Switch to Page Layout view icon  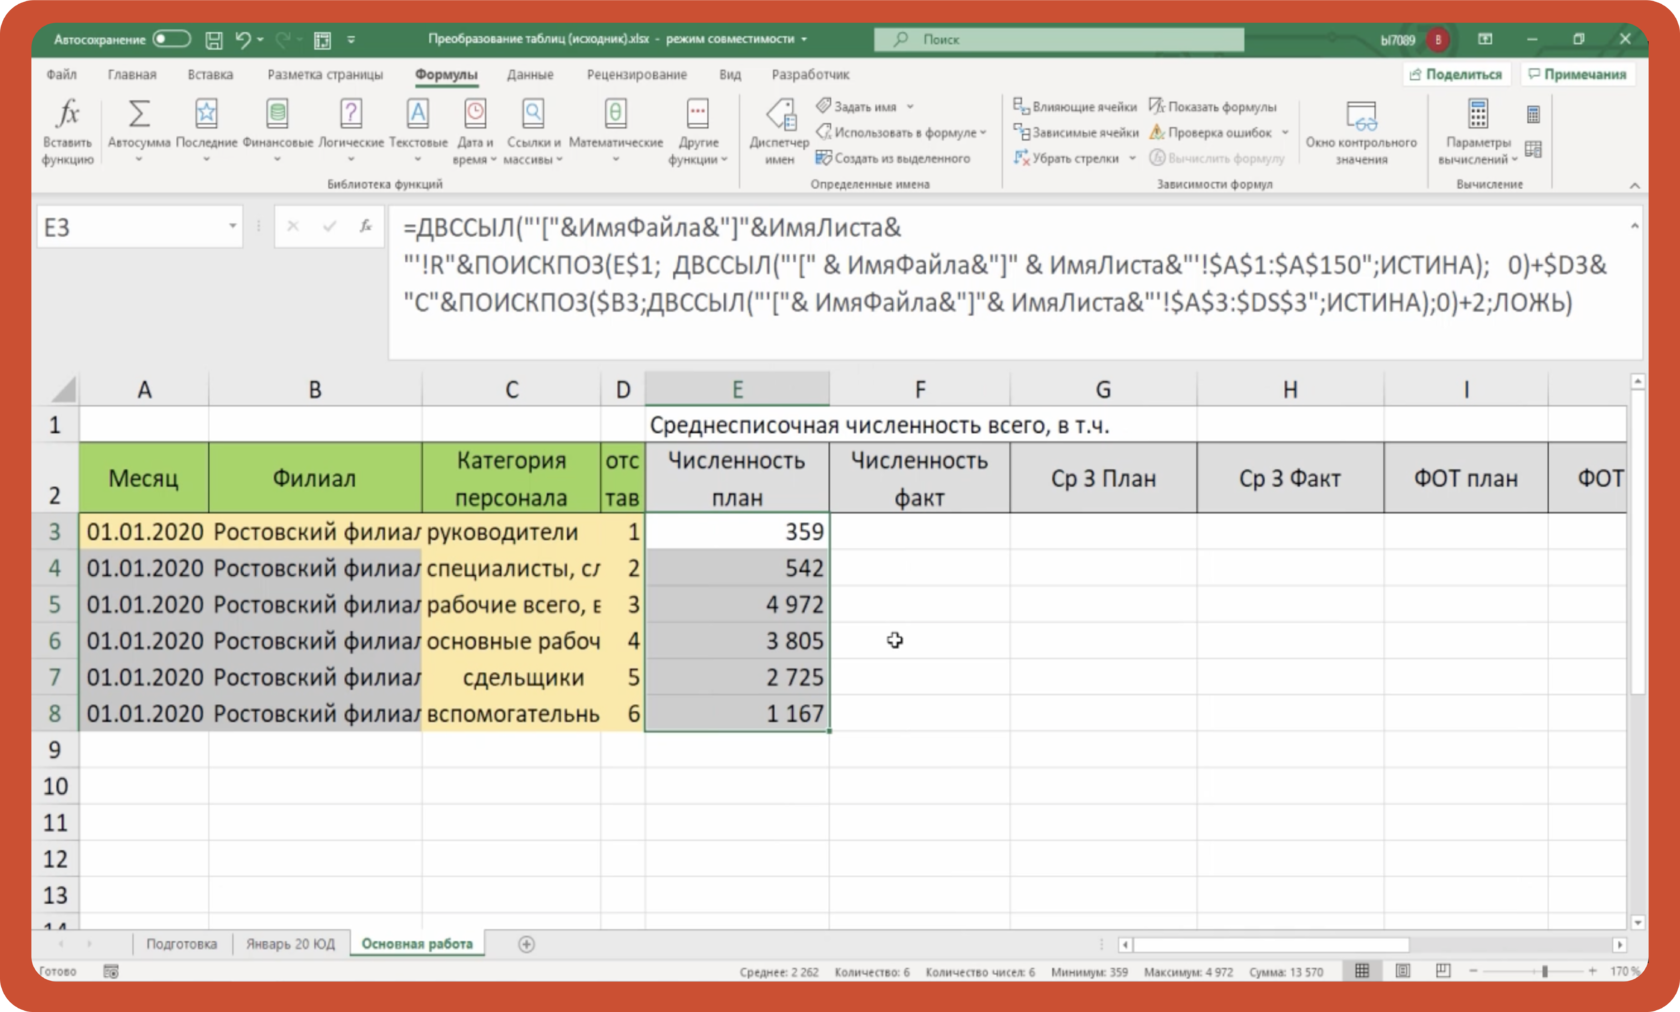1403,971
